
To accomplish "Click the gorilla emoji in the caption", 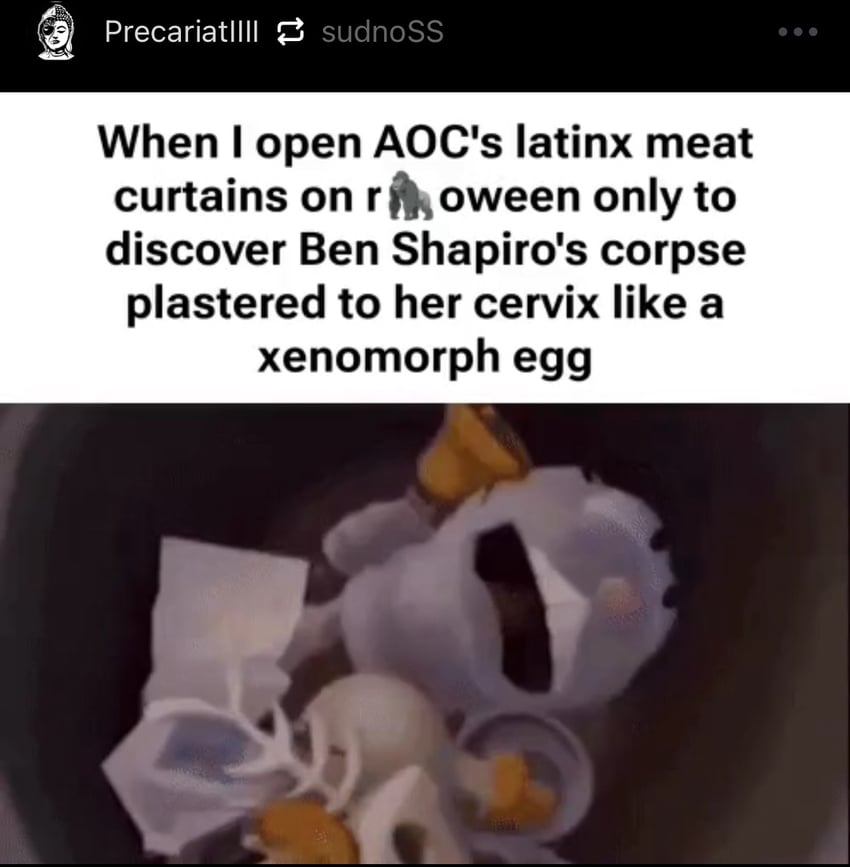I will tap(410, 196).
